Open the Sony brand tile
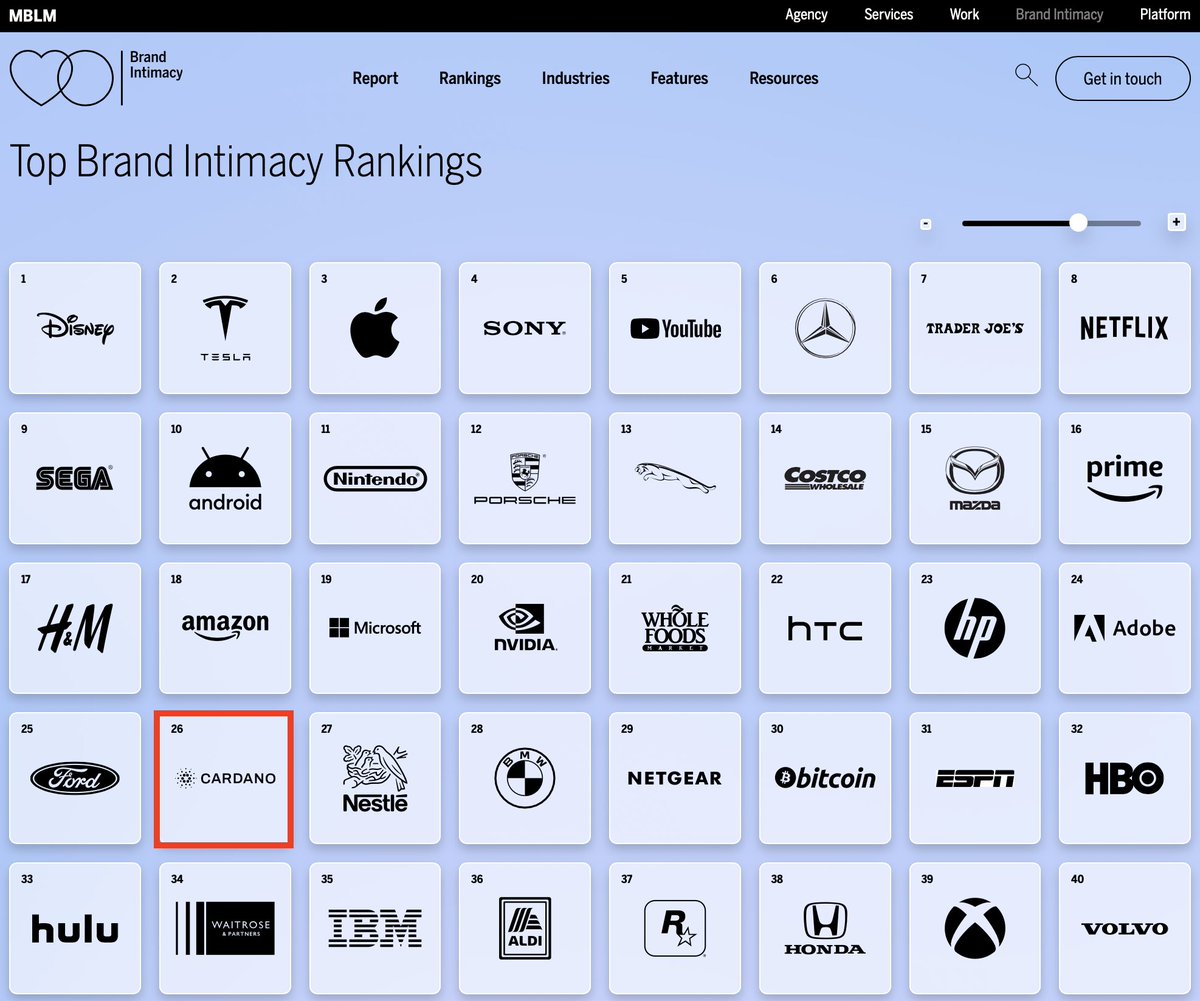The width and height of the screenshot is (1200, 1001). pos(525,328)
